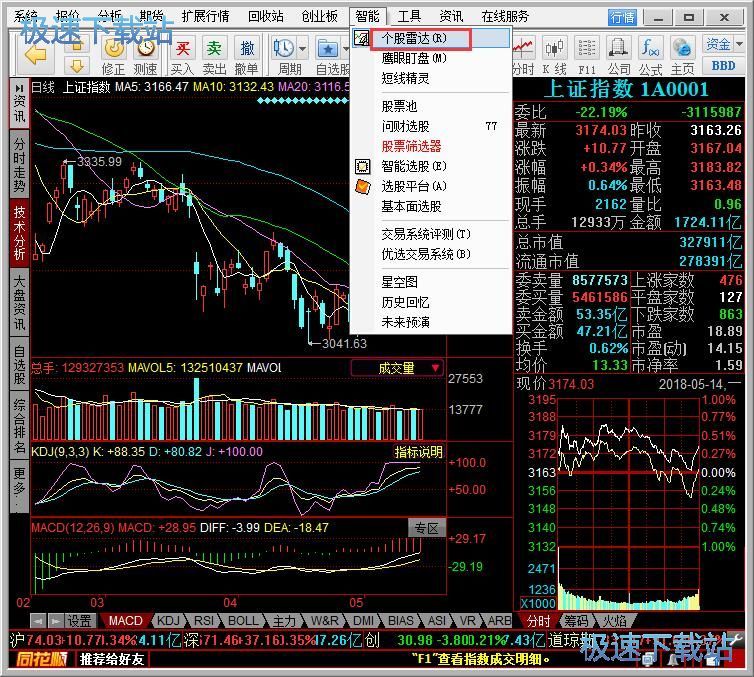Open the 工具 menu in menu bar
Screen dimensions: 754x677
(x=409, y=16)
